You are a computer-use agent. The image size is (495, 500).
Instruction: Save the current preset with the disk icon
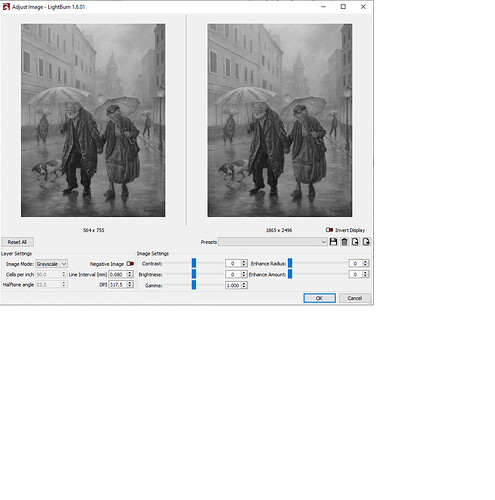coord(333,242)
